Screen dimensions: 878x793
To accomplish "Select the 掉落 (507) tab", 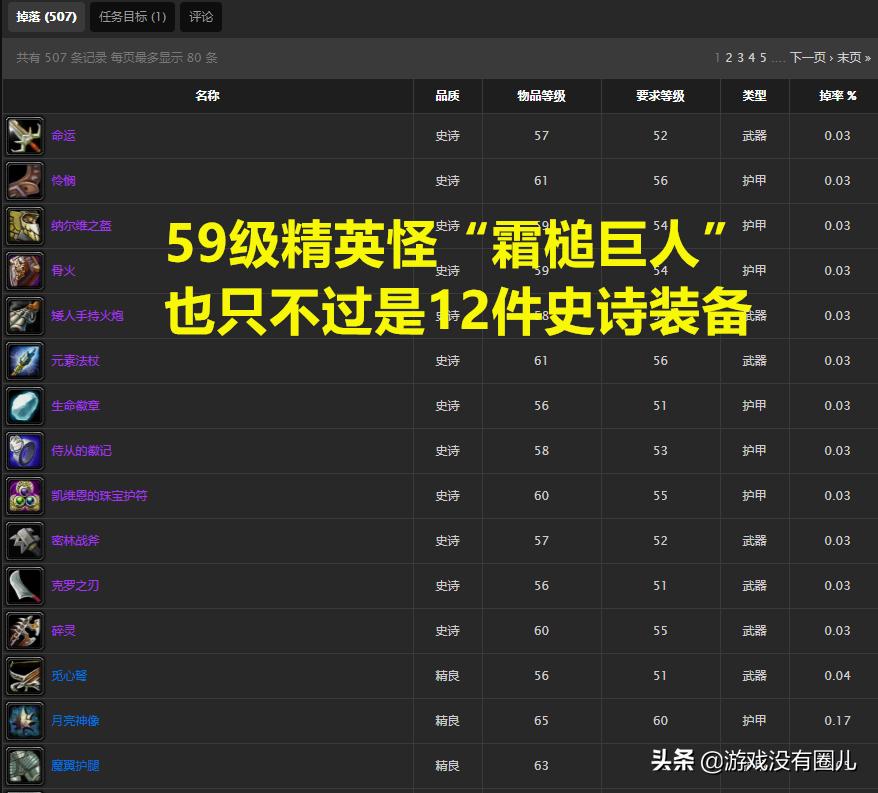I will tap(45, 17).
